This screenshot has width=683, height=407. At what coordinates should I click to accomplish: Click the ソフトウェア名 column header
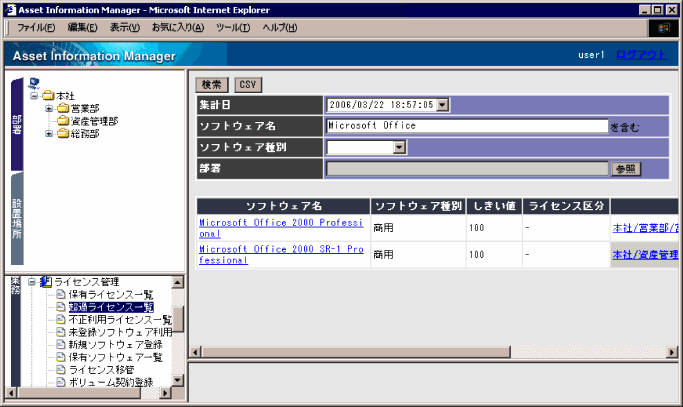tap(284, 206)
